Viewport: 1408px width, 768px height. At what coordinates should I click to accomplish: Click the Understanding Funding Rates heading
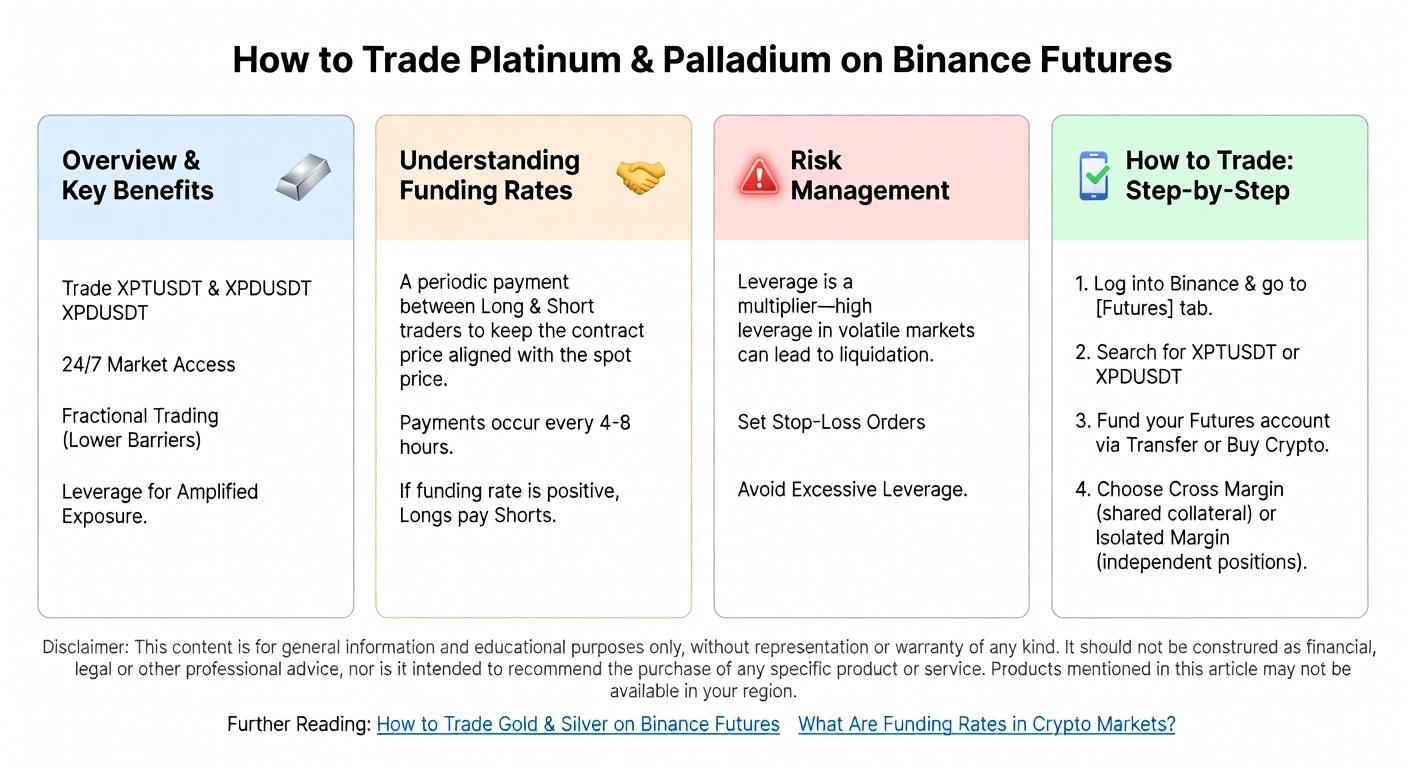tap(489, 176)
